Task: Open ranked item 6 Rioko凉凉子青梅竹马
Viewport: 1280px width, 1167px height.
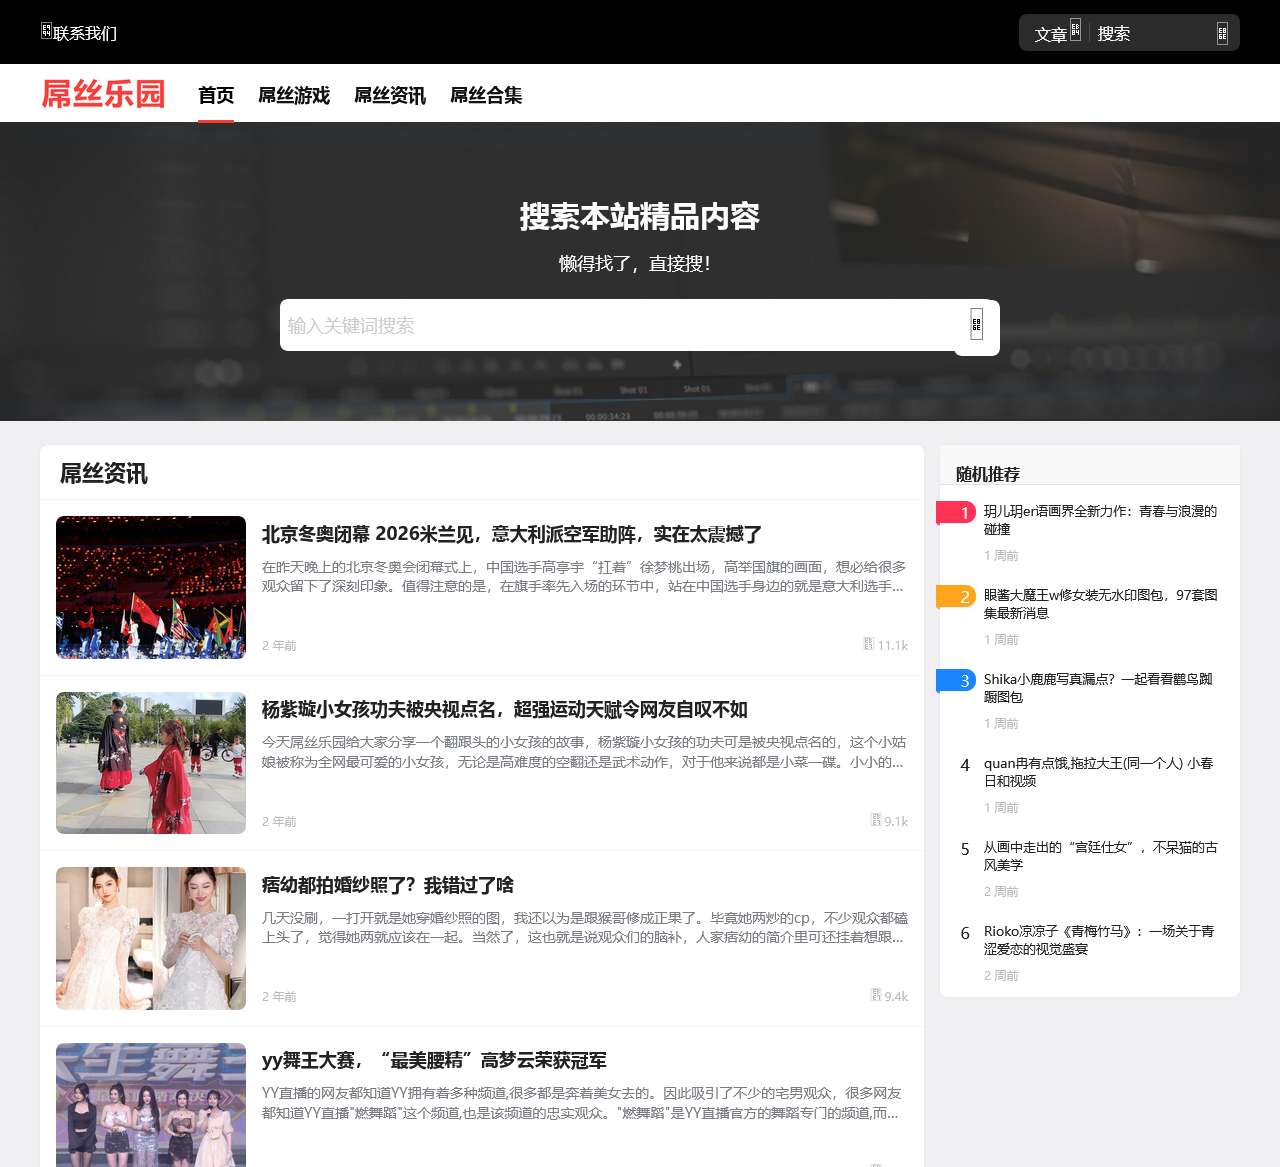Action: (x=1100, y=940)
